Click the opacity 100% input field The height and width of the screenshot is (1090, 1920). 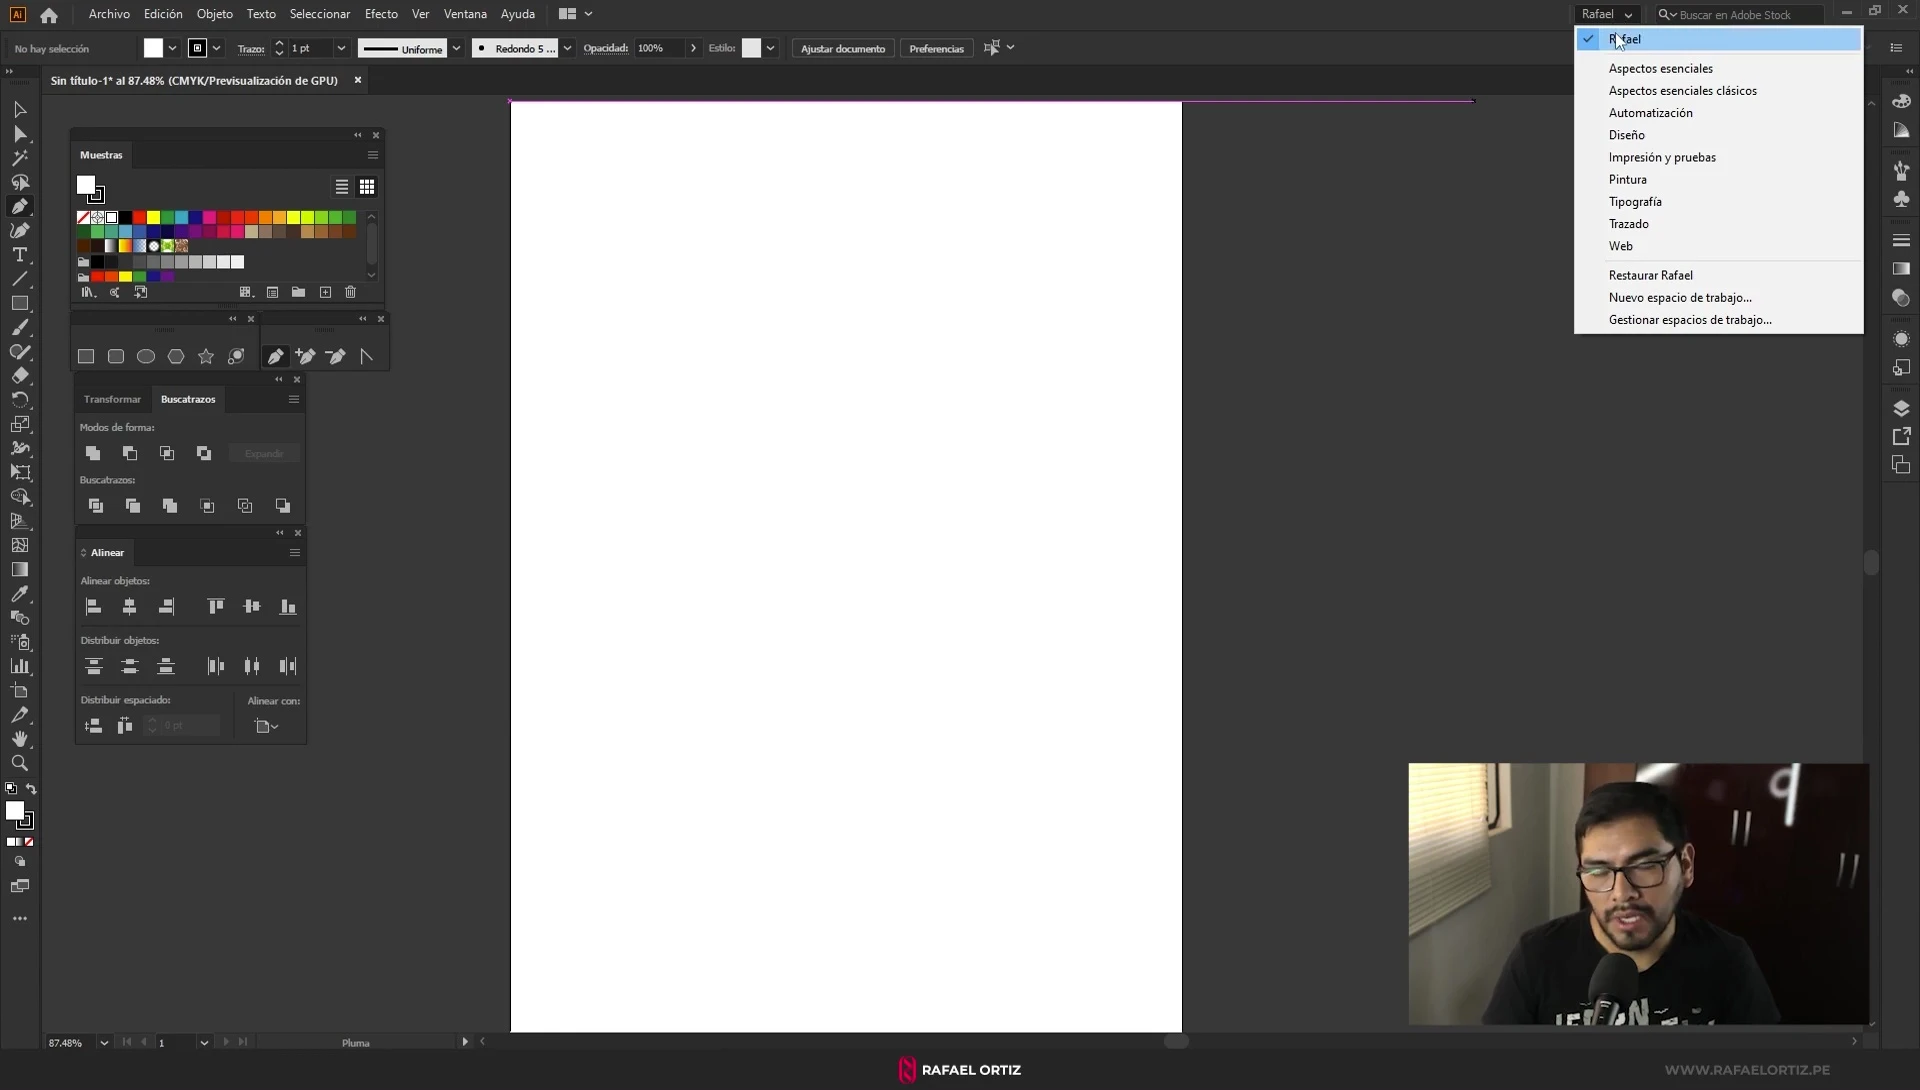(659, 48)
